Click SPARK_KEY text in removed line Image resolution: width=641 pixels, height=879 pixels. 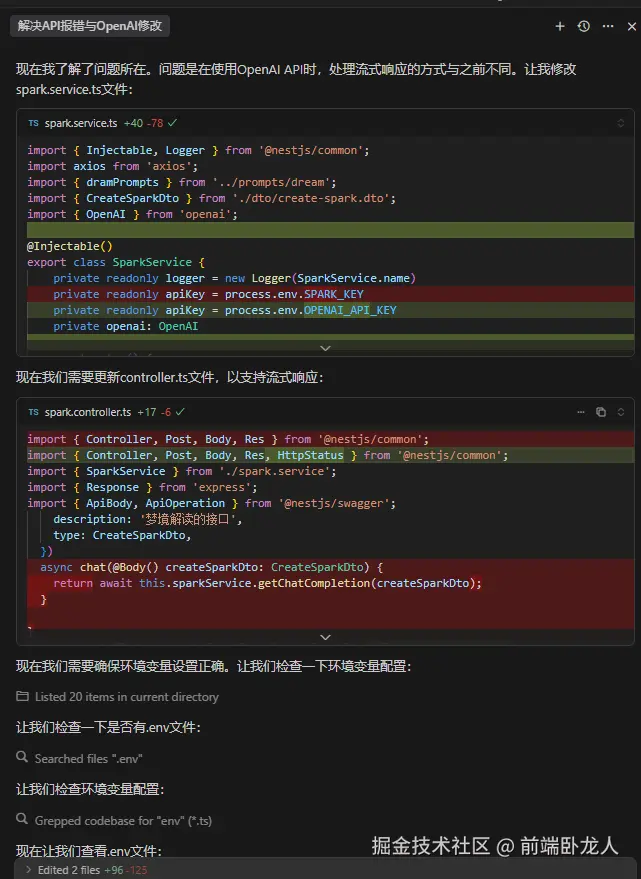click(x=334, y=294)
